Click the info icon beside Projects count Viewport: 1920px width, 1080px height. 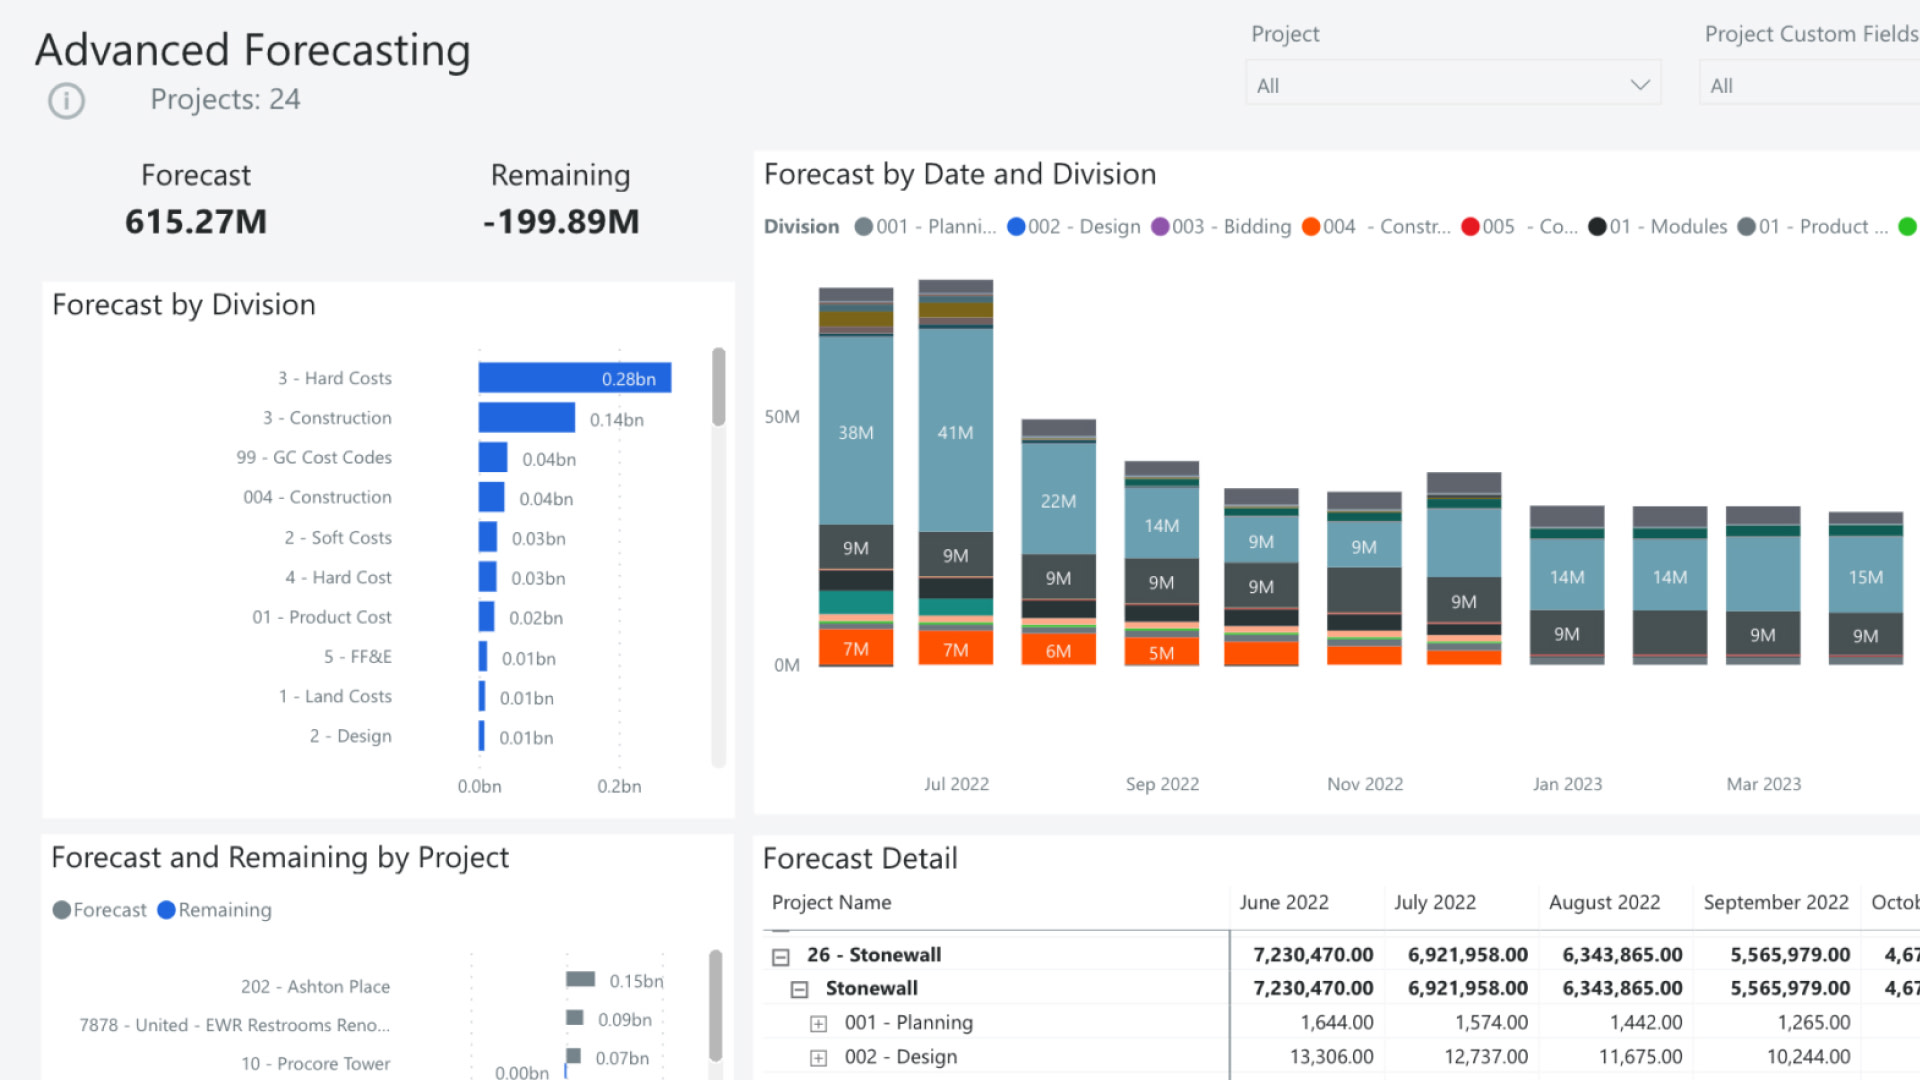click(67, 101)
